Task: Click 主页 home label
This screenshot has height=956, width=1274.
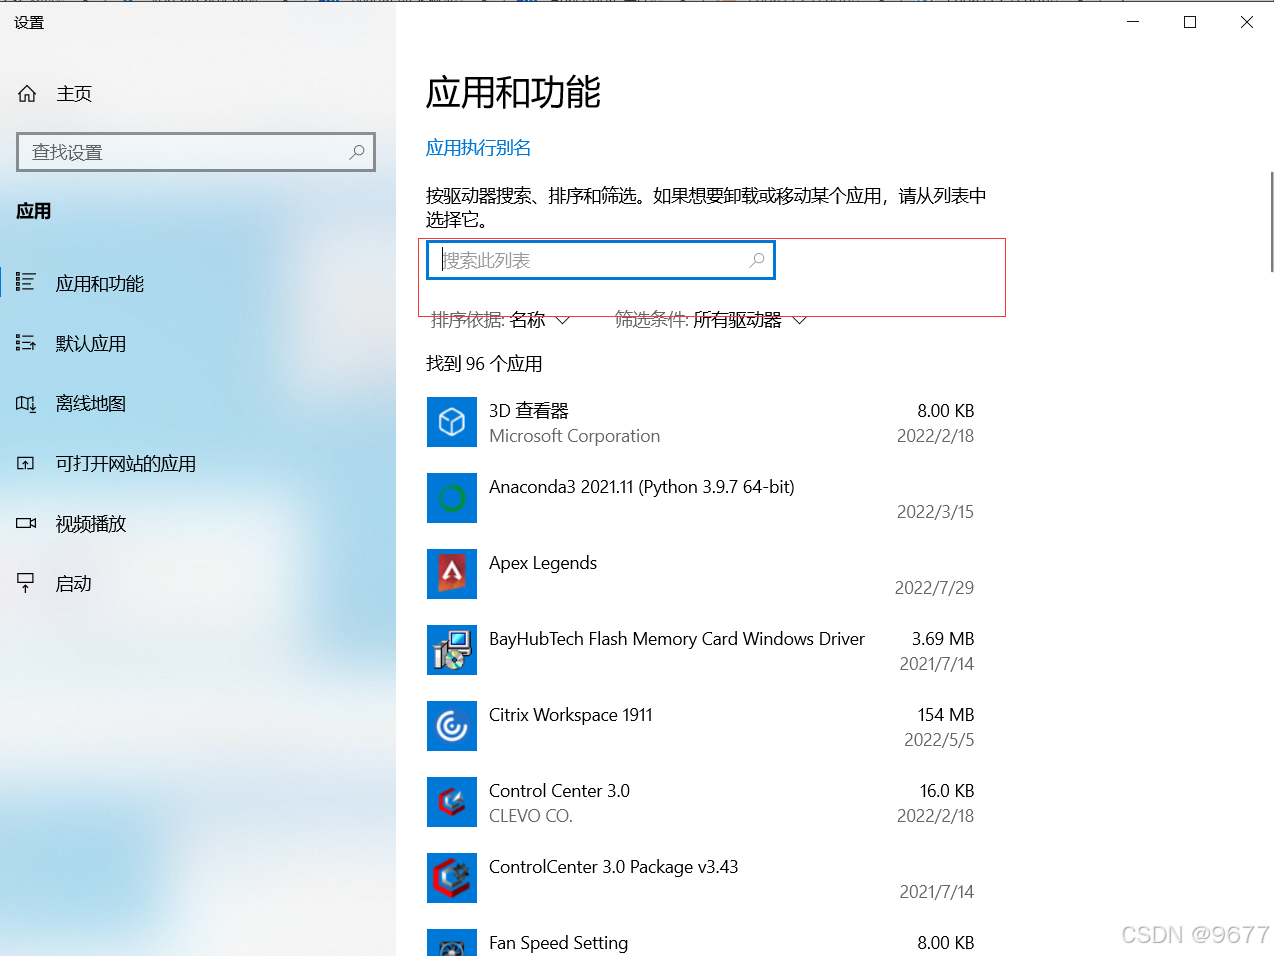Action: (x=74, y=93)
